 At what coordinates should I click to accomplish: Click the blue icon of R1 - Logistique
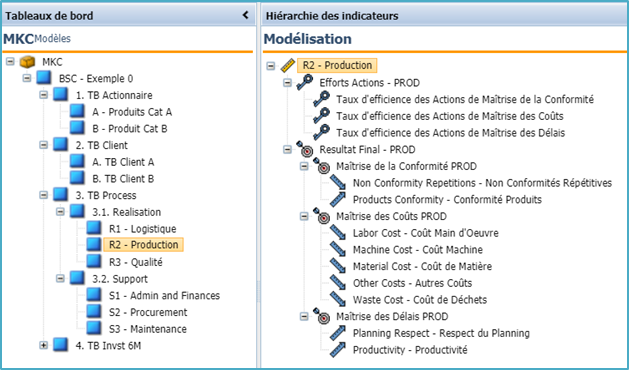94,228
